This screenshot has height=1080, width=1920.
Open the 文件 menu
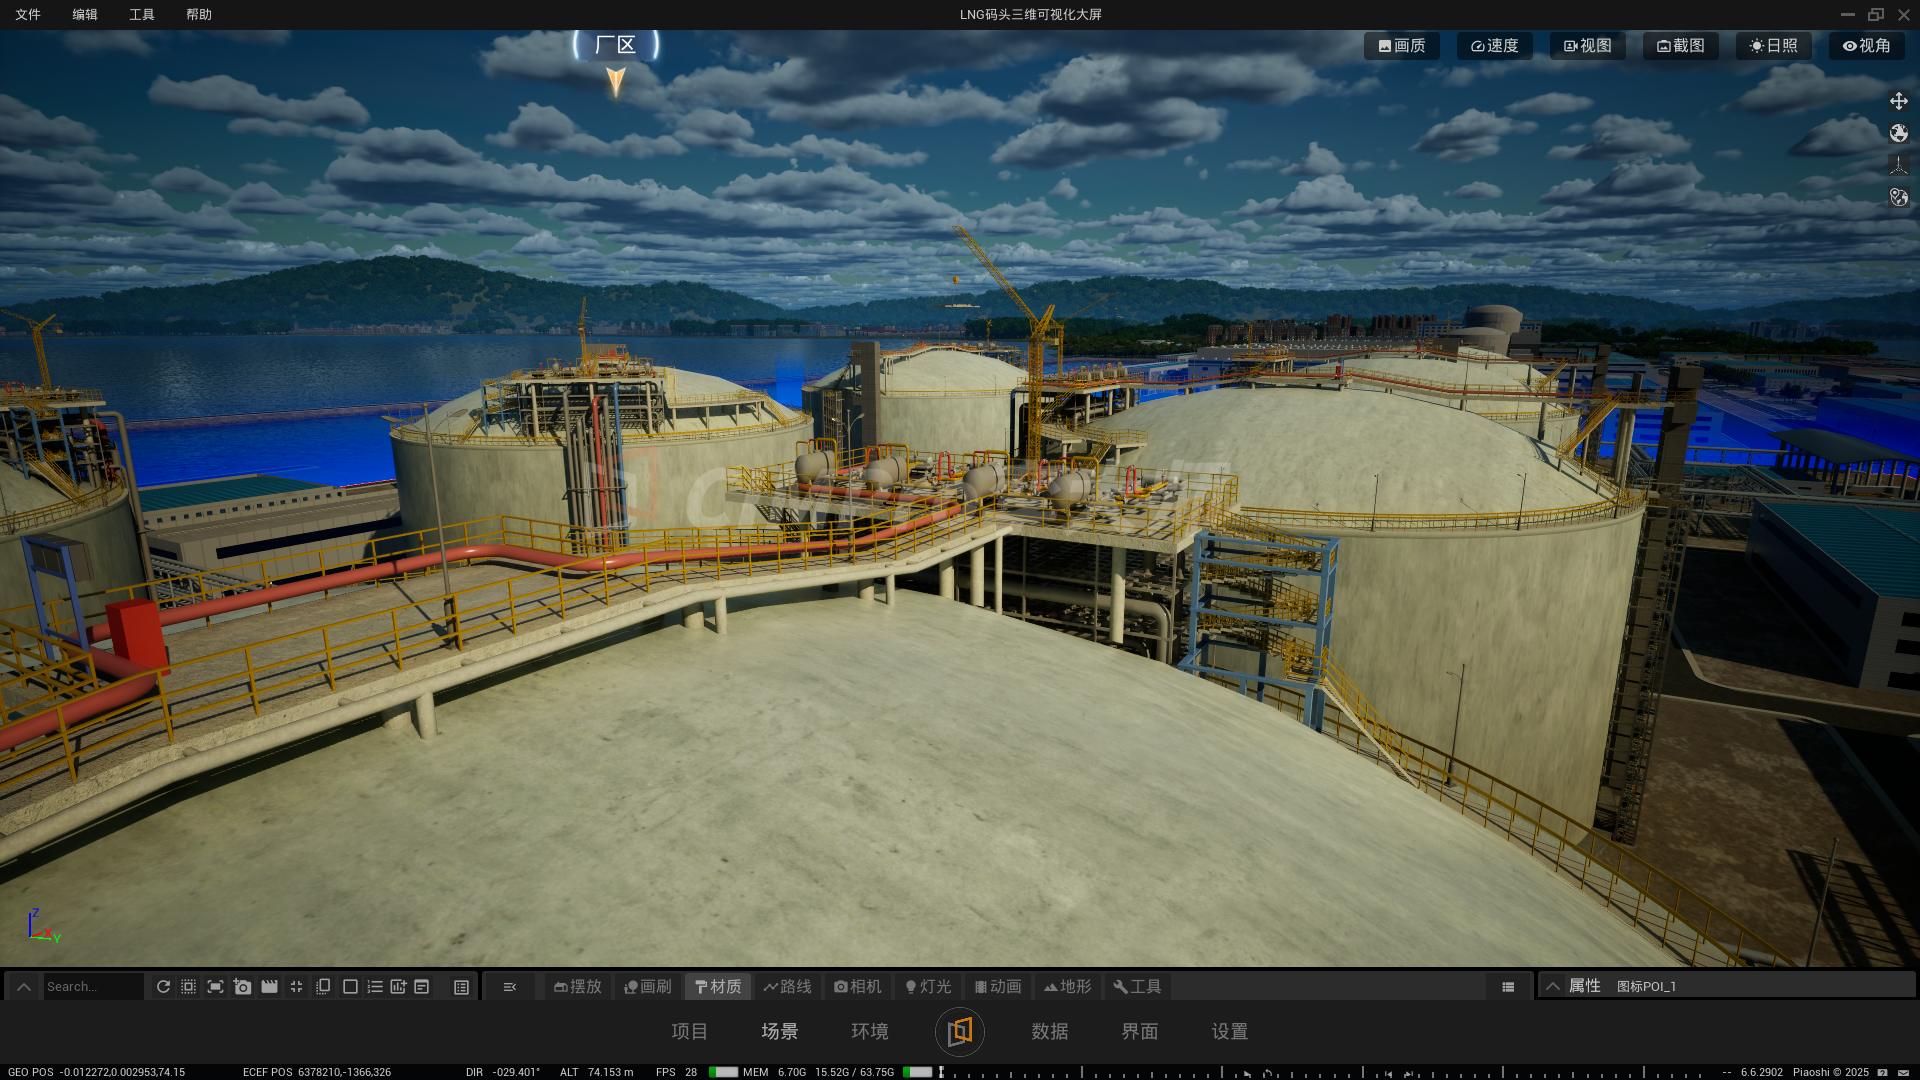point(28,15)
